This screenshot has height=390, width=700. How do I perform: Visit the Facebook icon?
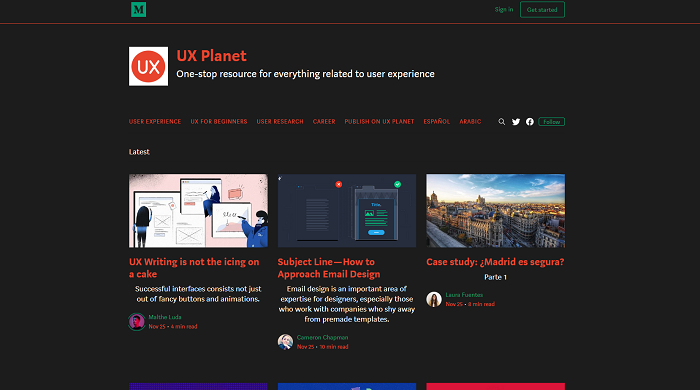click(530, 122)
